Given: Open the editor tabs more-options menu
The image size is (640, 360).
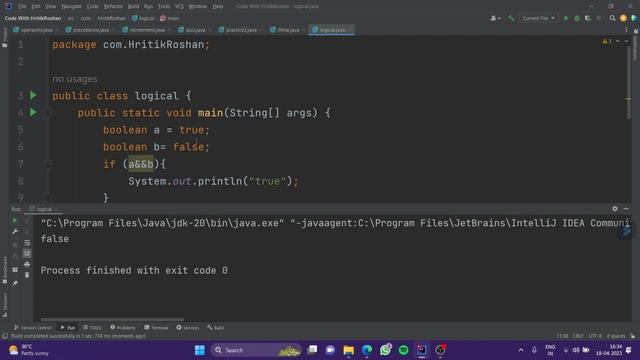Looking at the screenshot, I should coord(626,30).
